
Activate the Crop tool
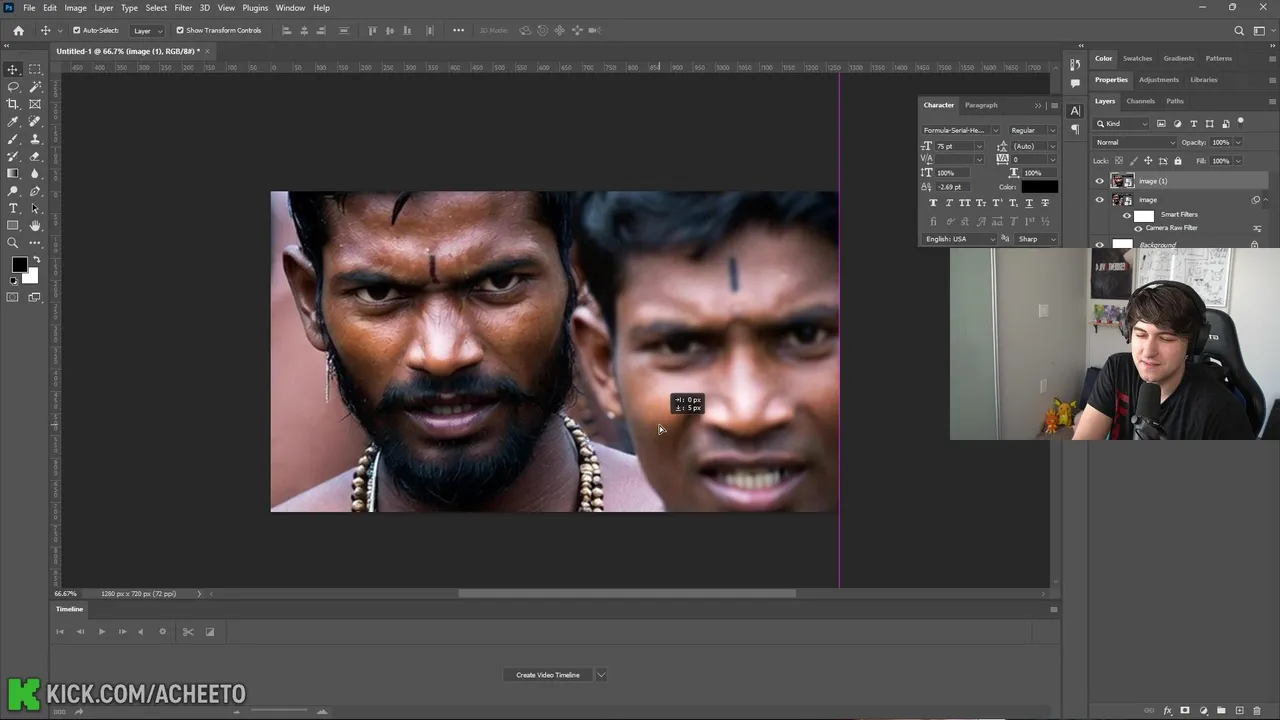pyautogui.click(x=13, y=104)
